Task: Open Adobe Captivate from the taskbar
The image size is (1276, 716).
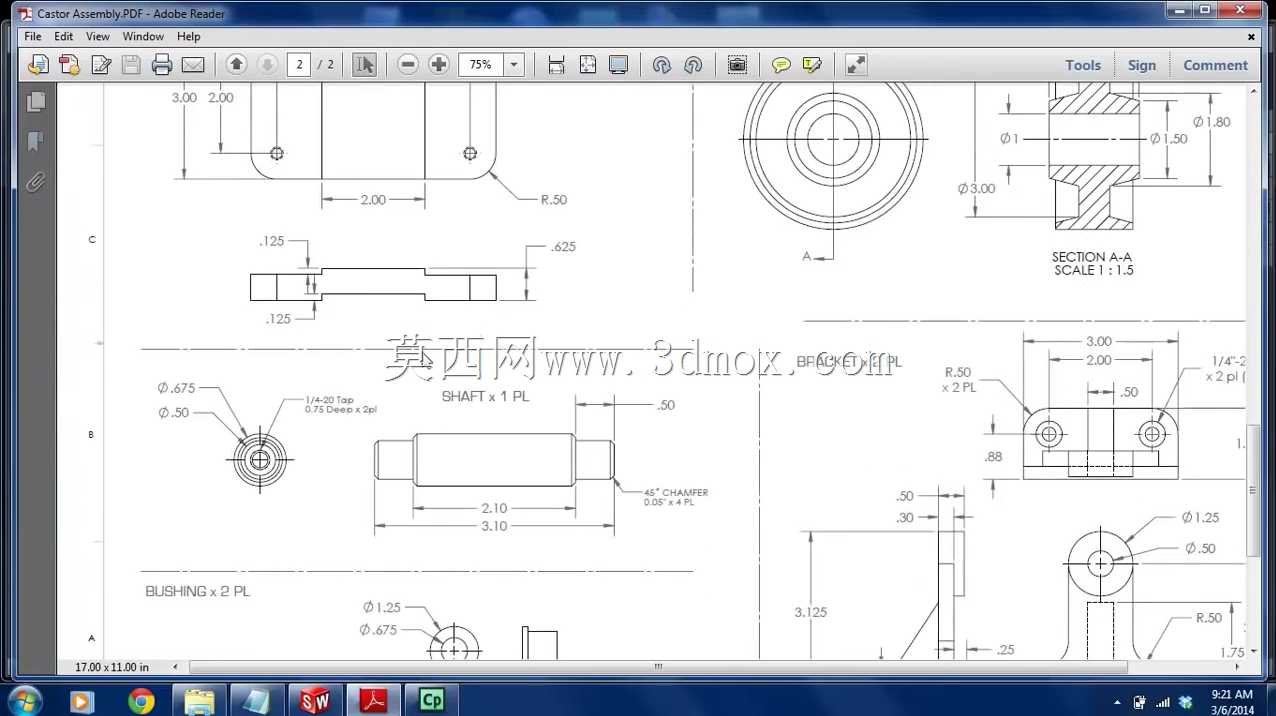Action: tap(431, 701)
